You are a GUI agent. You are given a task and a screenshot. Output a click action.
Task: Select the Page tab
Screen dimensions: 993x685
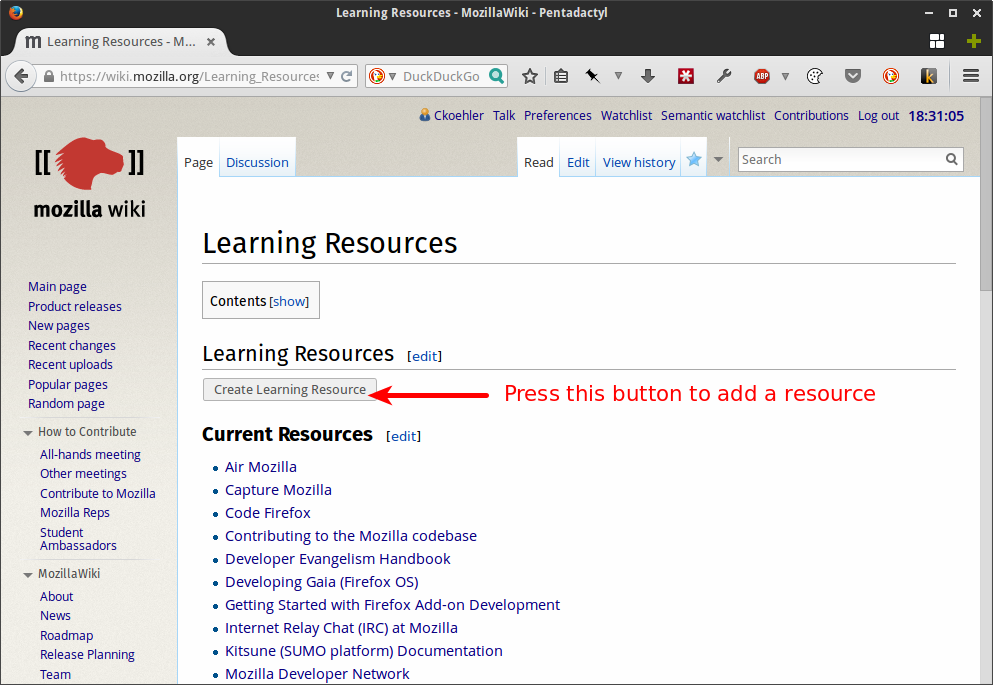tap(198, 163)
